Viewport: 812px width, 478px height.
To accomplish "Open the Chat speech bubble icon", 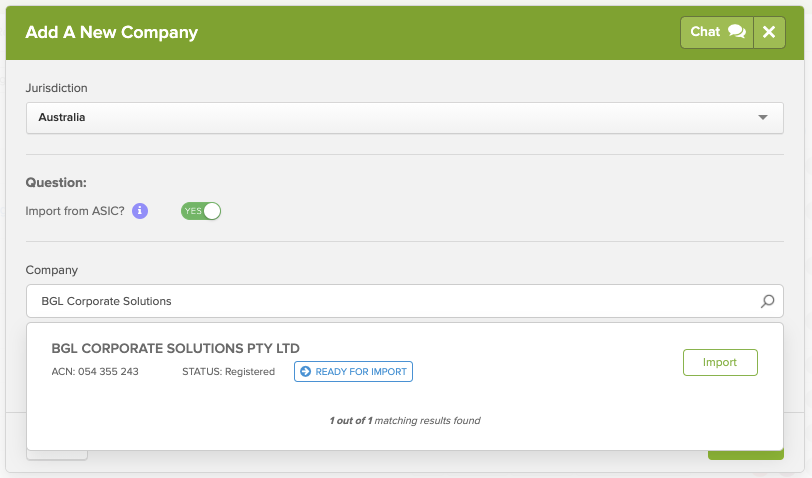I will point(737,32).
